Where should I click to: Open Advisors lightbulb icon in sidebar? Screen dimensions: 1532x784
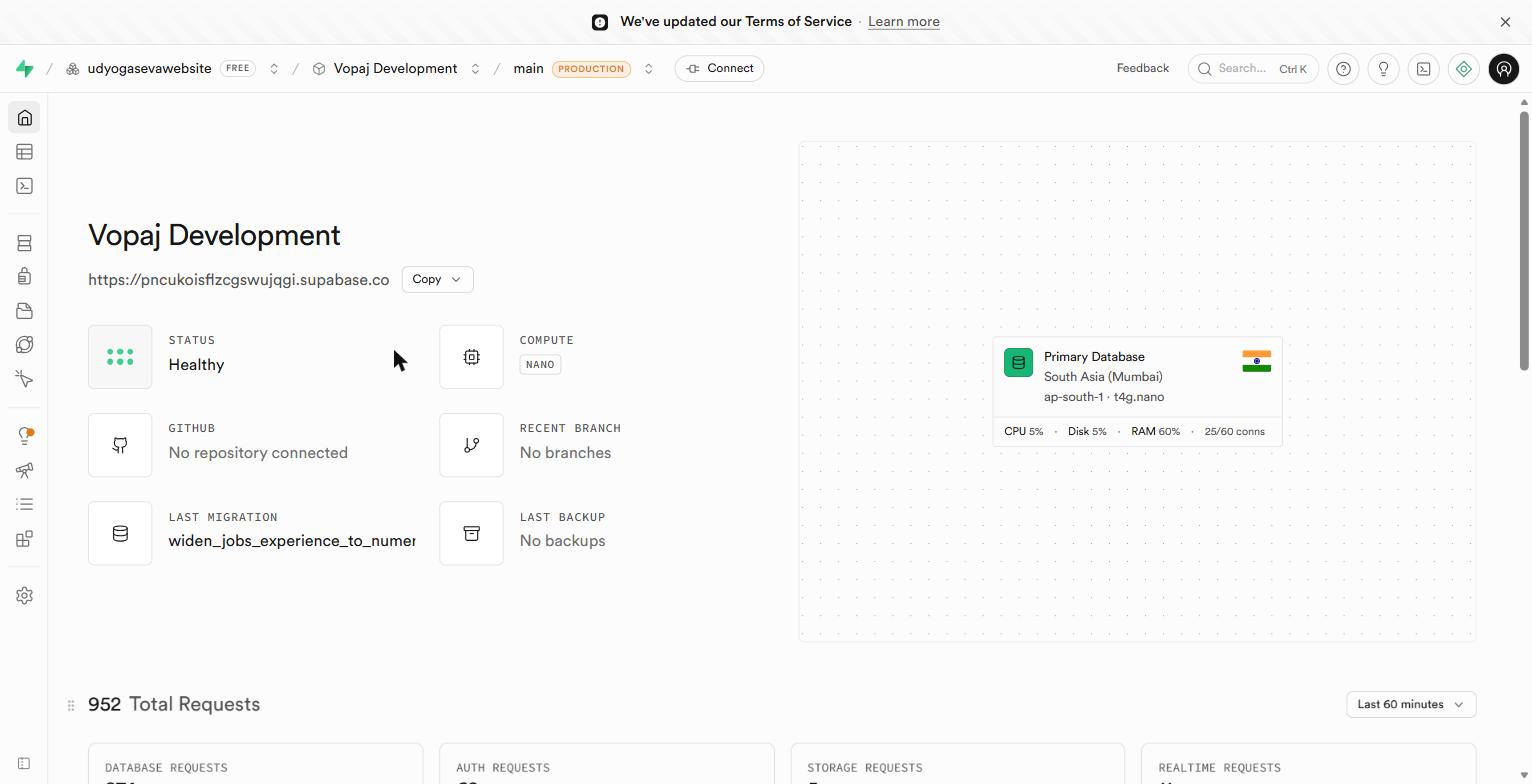(x=25, y=436)
